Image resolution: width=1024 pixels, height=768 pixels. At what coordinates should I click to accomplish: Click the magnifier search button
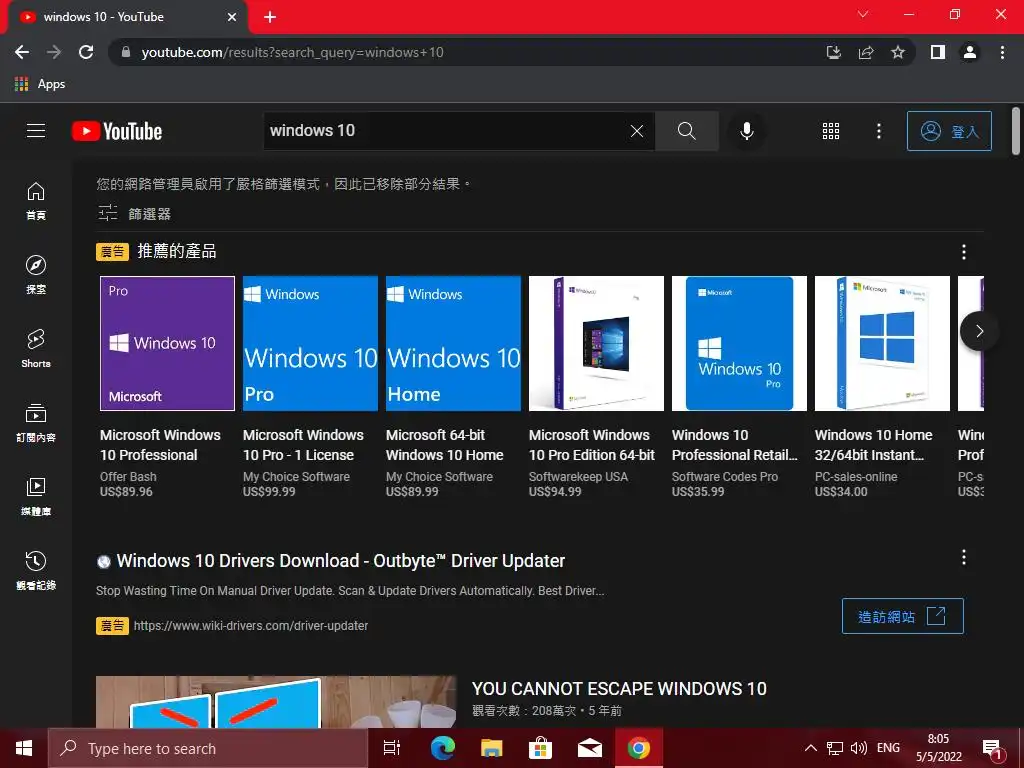pos(686,131)
